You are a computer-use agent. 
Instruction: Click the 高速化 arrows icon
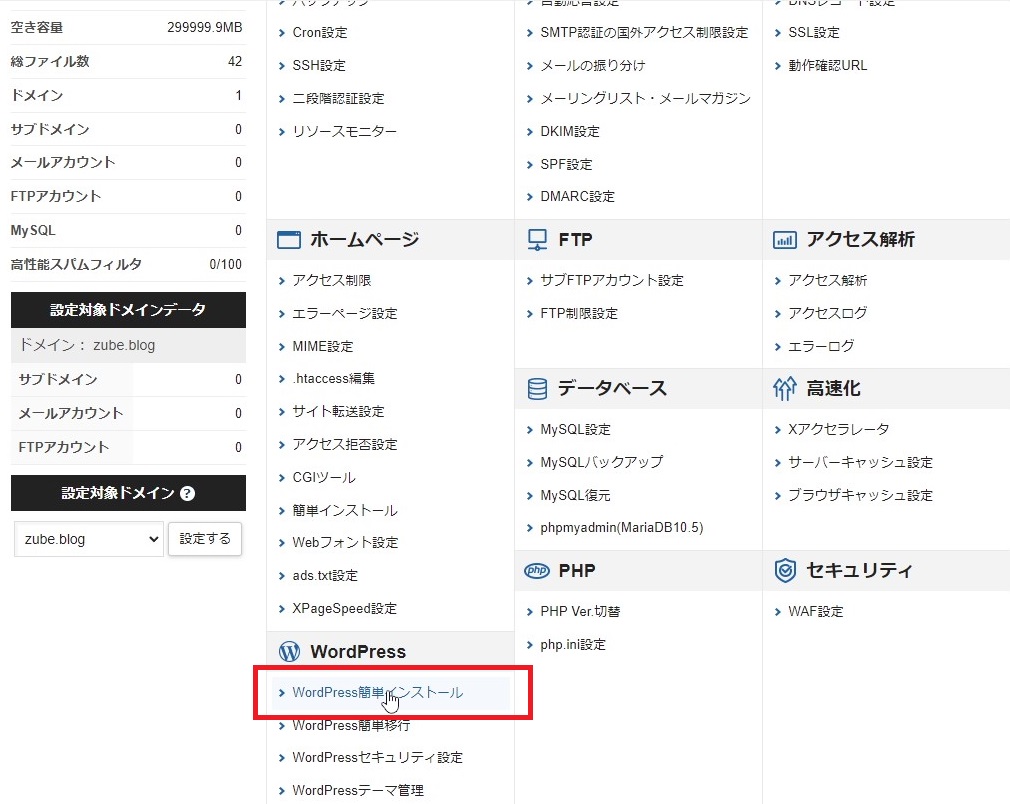785,388
